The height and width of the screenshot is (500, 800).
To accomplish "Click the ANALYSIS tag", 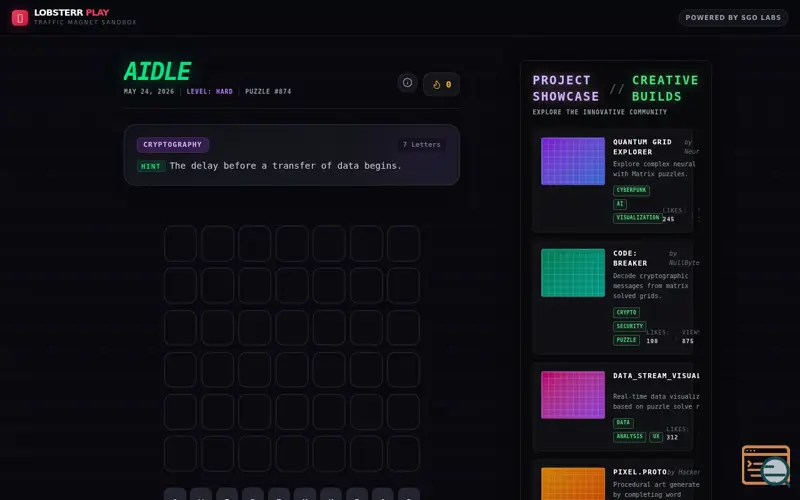I will tap(629, 437).
